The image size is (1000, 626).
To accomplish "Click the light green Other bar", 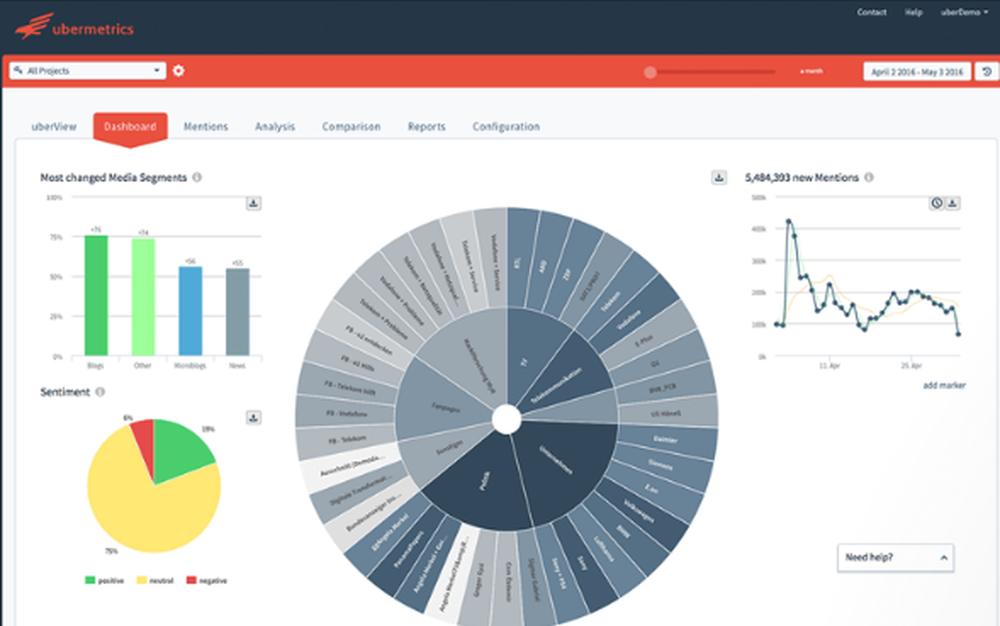I will tap(143, 296).
